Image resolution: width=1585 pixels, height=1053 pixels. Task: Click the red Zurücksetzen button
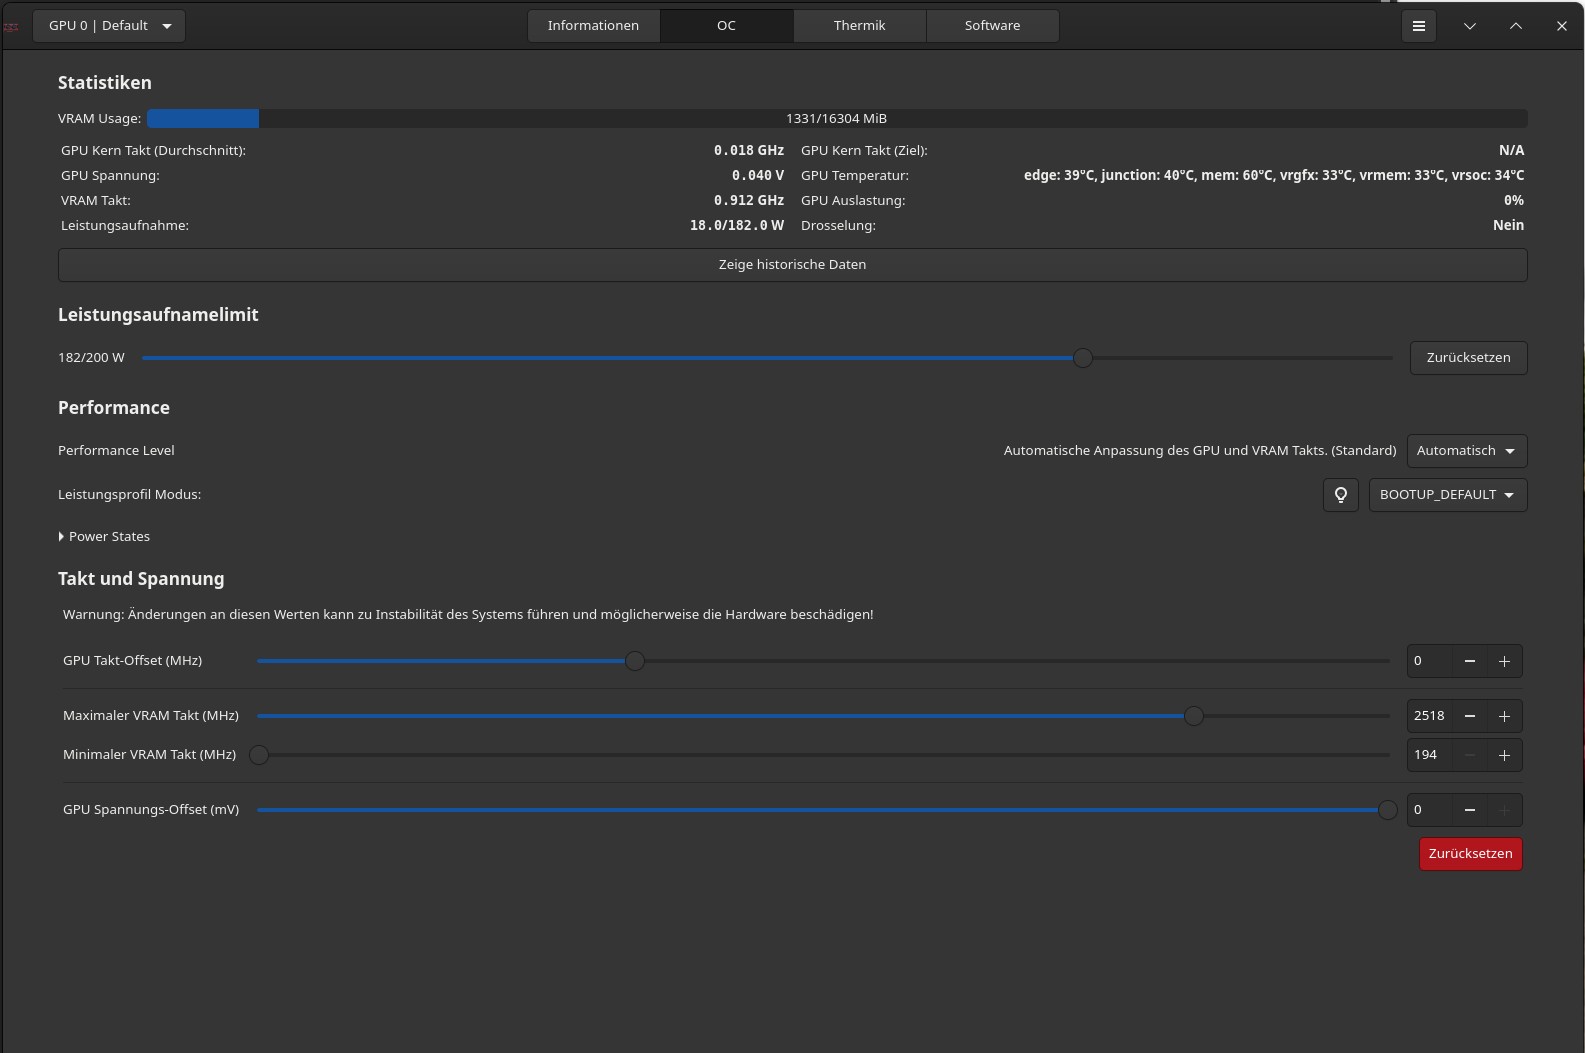pyautogui.click(x=1470, y=854)
